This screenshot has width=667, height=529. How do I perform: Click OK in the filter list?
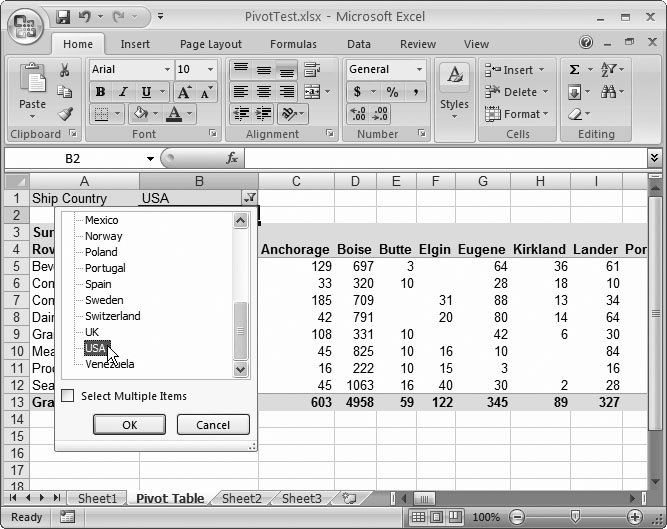coord(129,425)
